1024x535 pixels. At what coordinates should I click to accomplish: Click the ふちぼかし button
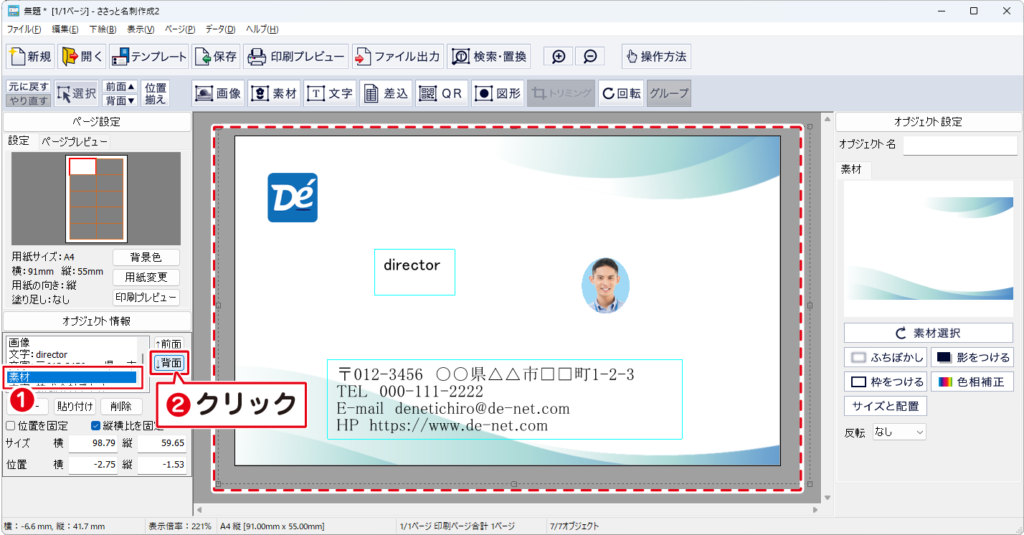(x=885, y=358)
